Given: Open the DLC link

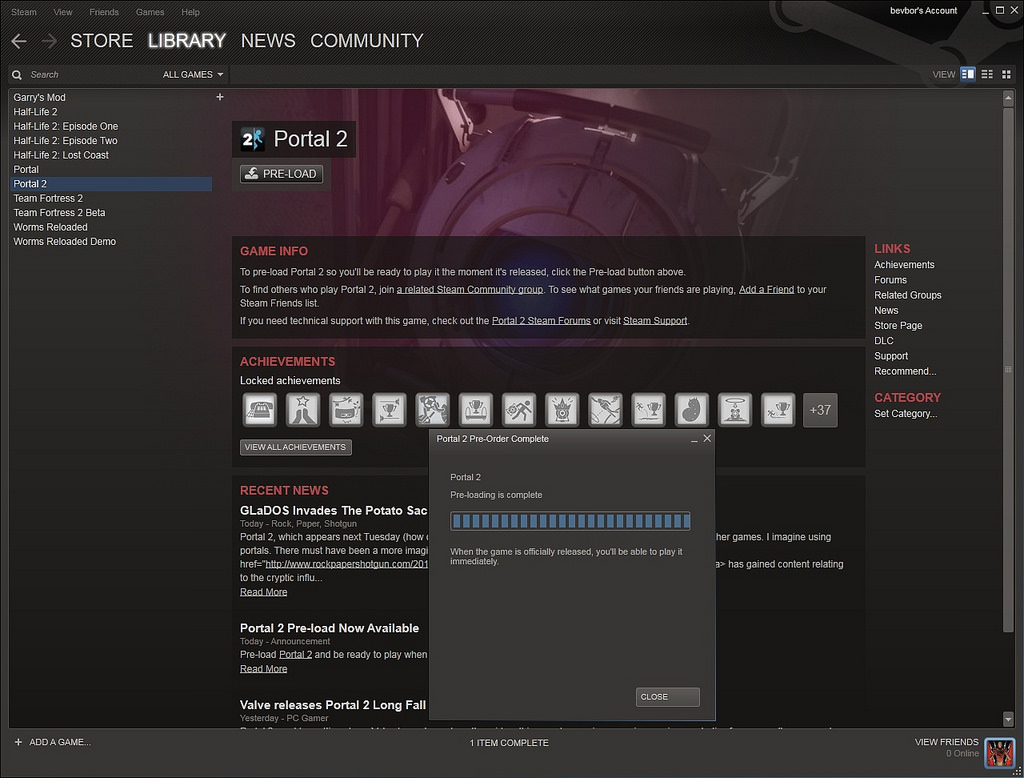Looking at the screenshot, I should coord(884,340).
